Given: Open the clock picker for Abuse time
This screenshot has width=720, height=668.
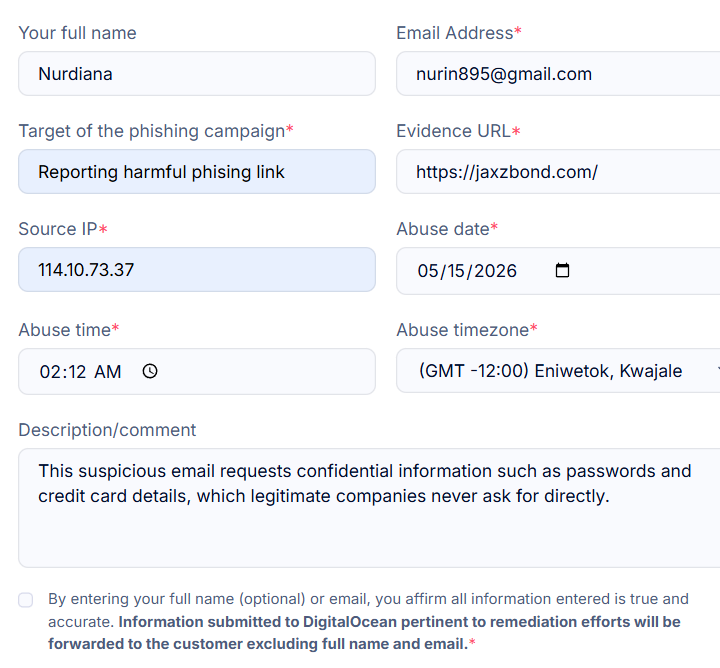Looking at the screenshot, I should pos(150,371).
